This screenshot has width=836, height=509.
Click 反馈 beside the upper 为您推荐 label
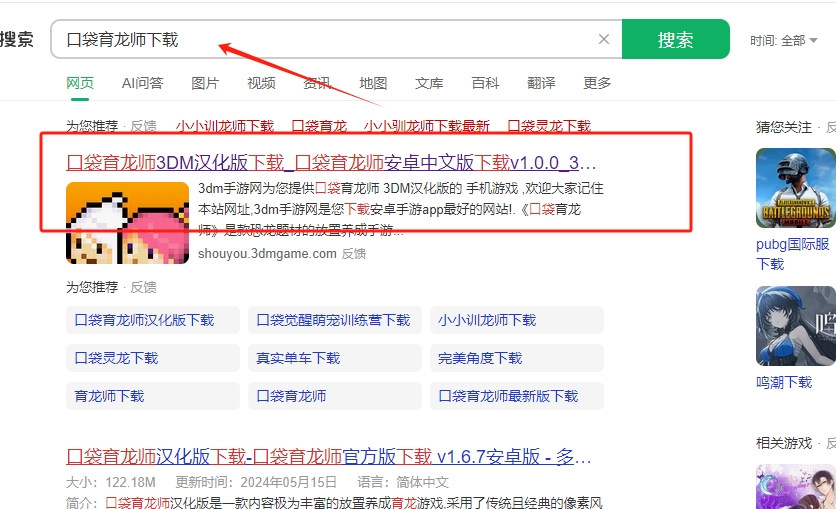(143, 126)
